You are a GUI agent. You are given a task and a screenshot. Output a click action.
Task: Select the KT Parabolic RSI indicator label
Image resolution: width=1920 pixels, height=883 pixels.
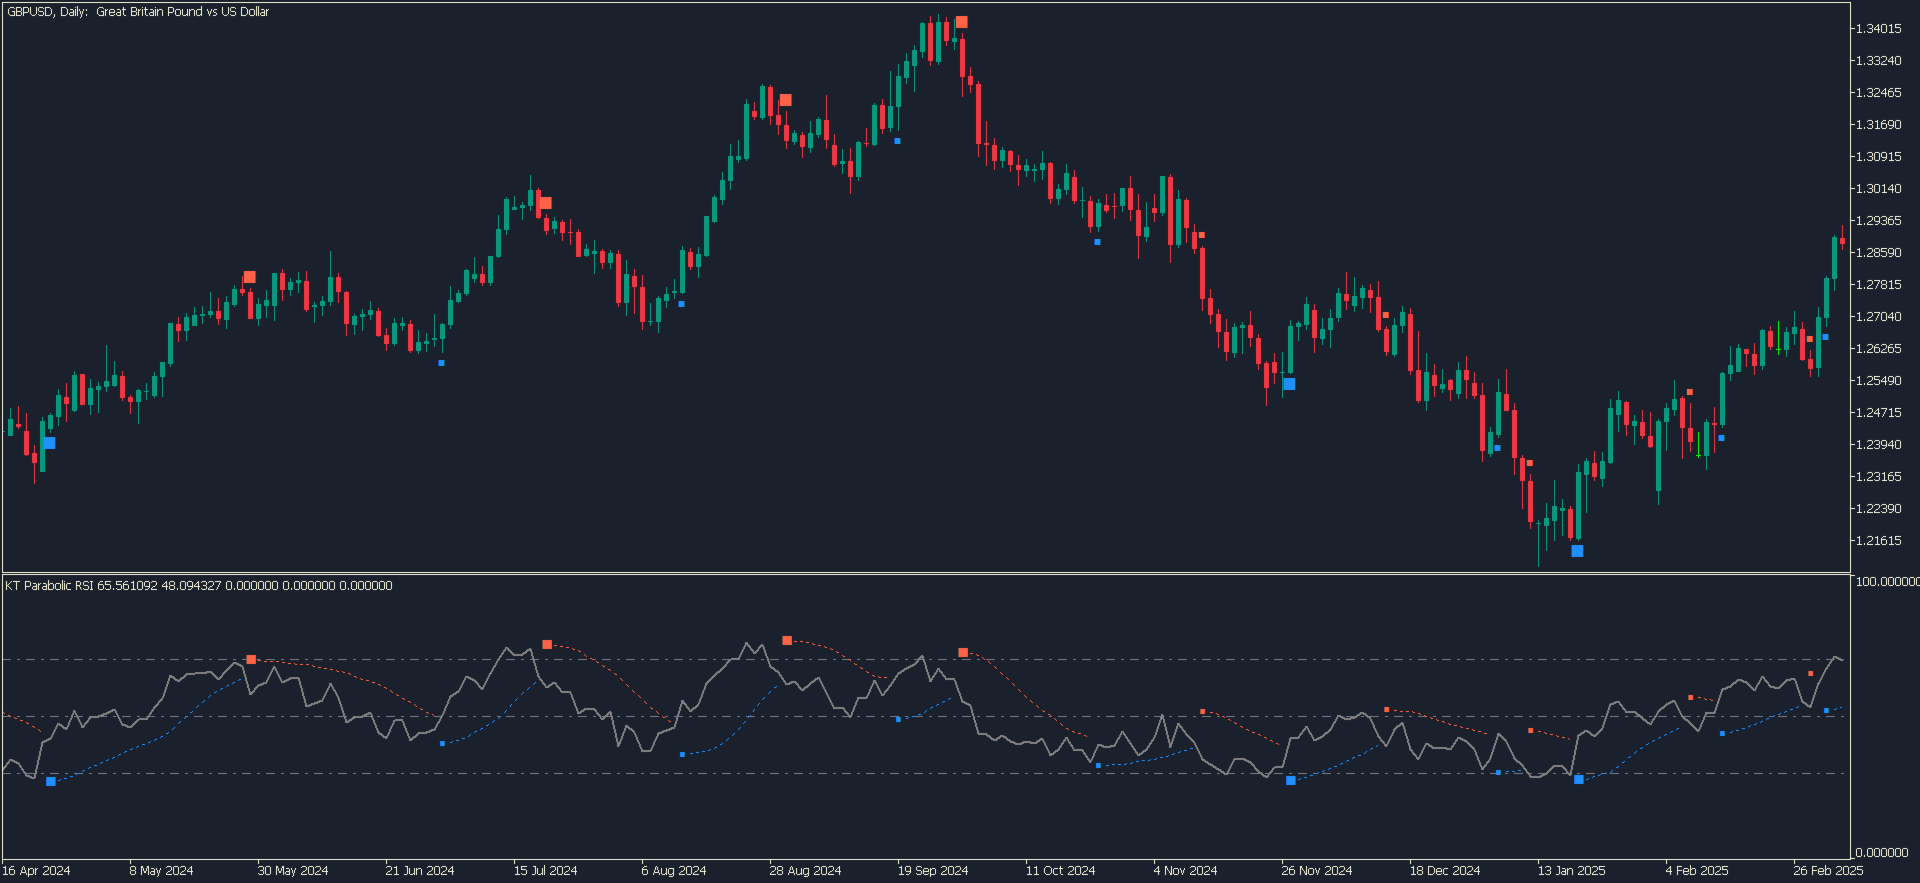199,586
